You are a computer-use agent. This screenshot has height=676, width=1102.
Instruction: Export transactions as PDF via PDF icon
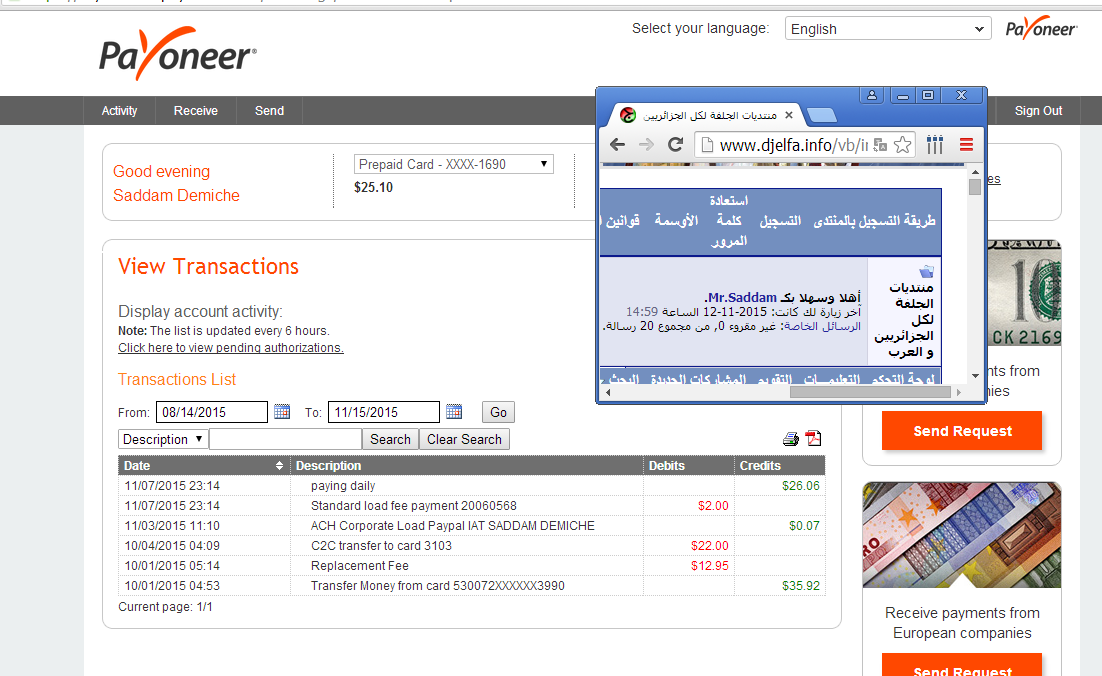pyautogui.click(x=814, y=438)
